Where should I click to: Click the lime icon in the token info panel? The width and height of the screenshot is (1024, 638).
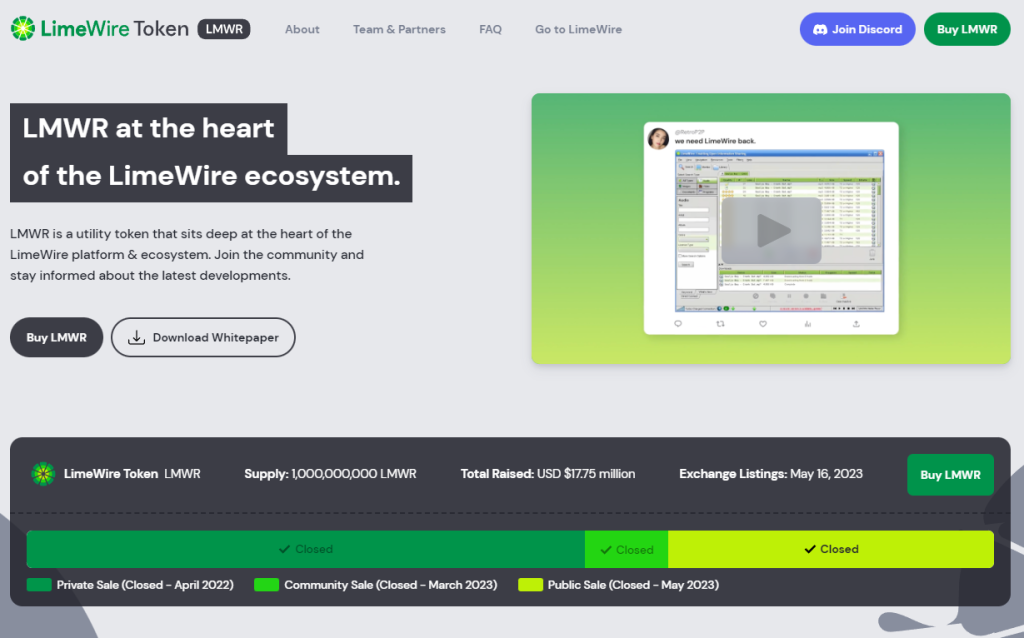click(x=43, y=474)
